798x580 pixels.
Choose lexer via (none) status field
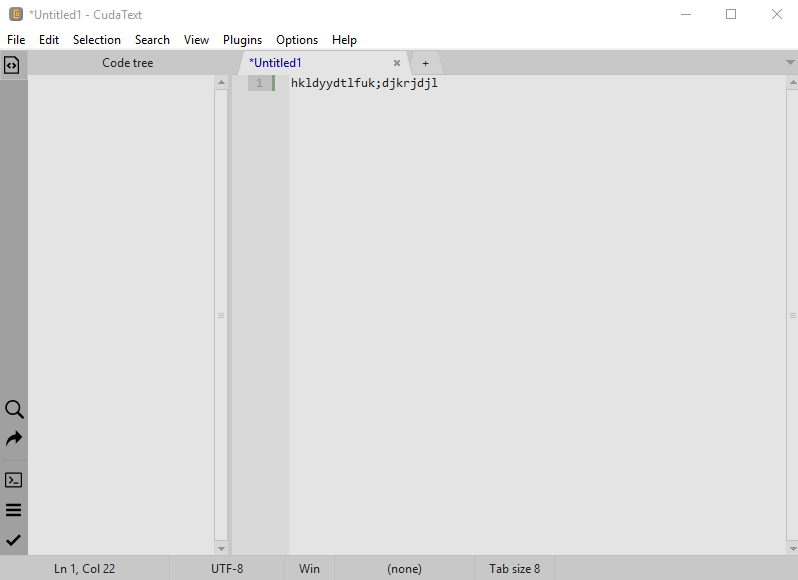pyautogui.click(x=405, y=568)
